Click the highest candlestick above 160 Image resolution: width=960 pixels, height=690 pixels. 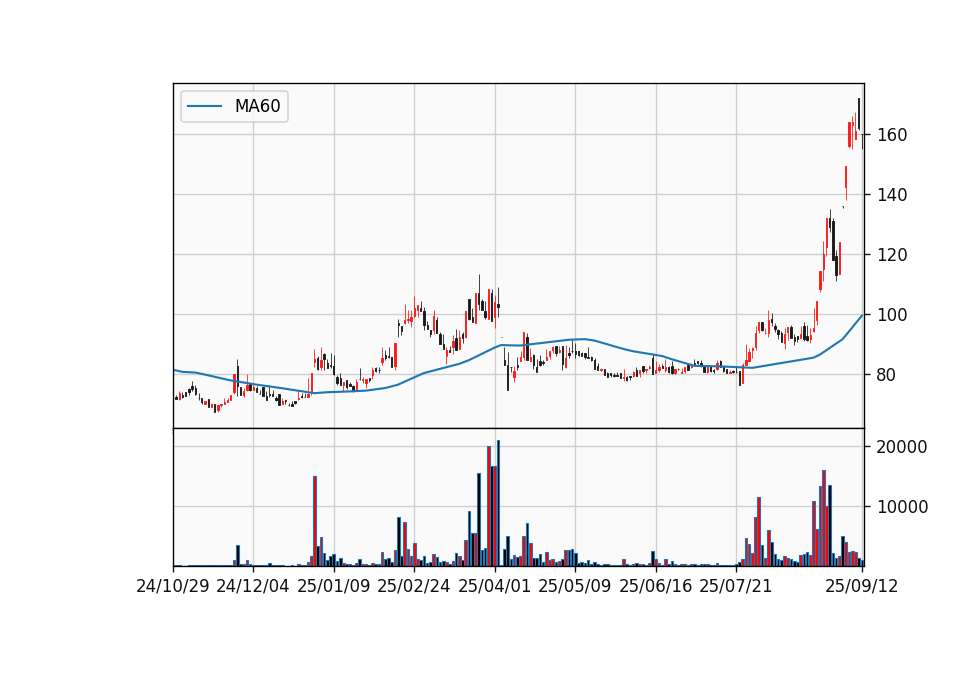click(859, 114)
